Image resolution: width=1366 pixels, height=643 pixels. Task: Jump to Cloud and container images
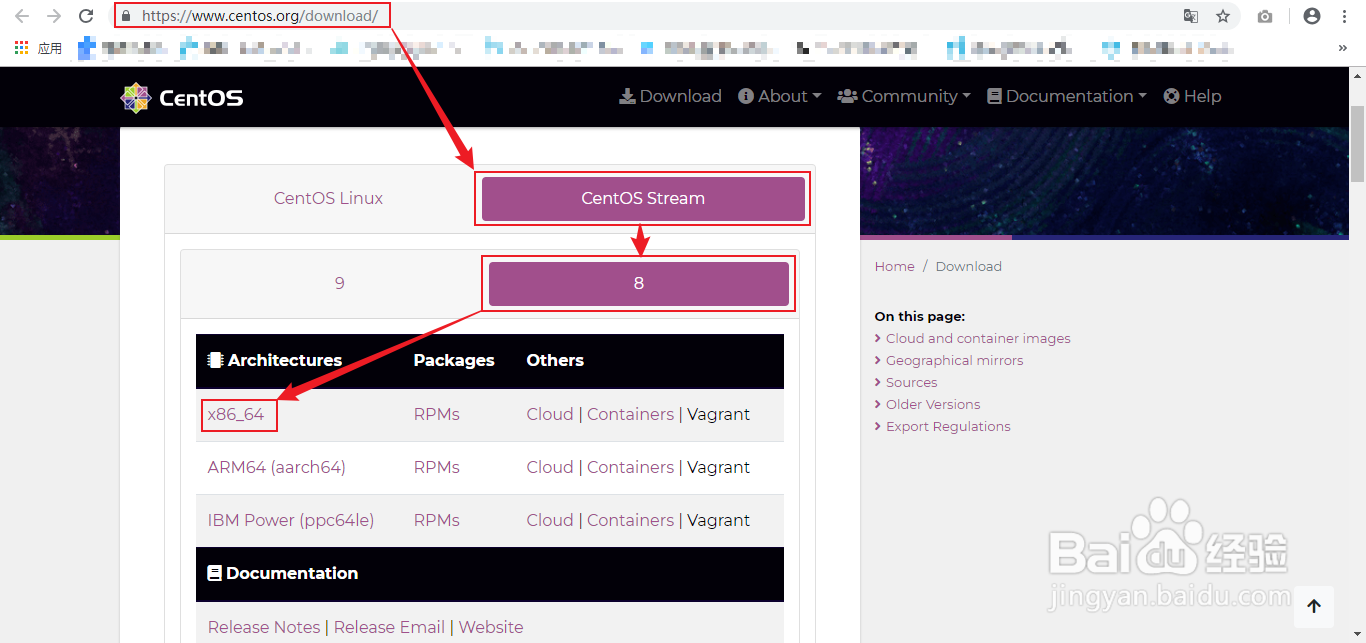click(978, 338)
